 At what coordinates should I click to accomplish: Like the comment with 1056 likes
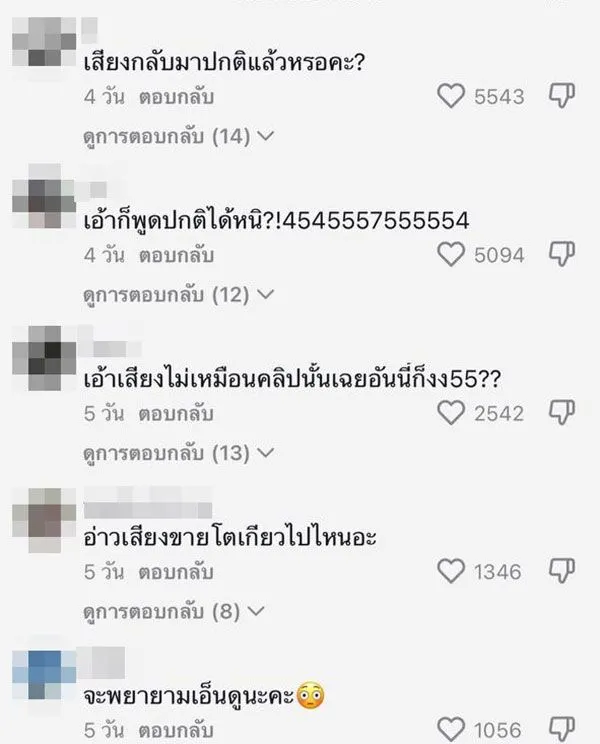tap(450, 729)
